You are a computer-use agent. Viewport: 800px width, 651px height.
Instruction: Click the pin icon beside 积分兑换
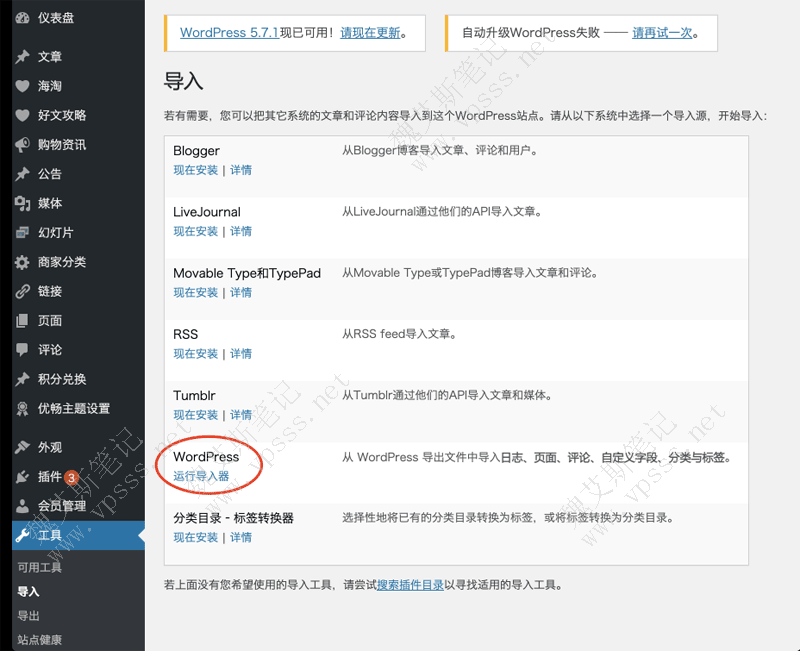22,379
